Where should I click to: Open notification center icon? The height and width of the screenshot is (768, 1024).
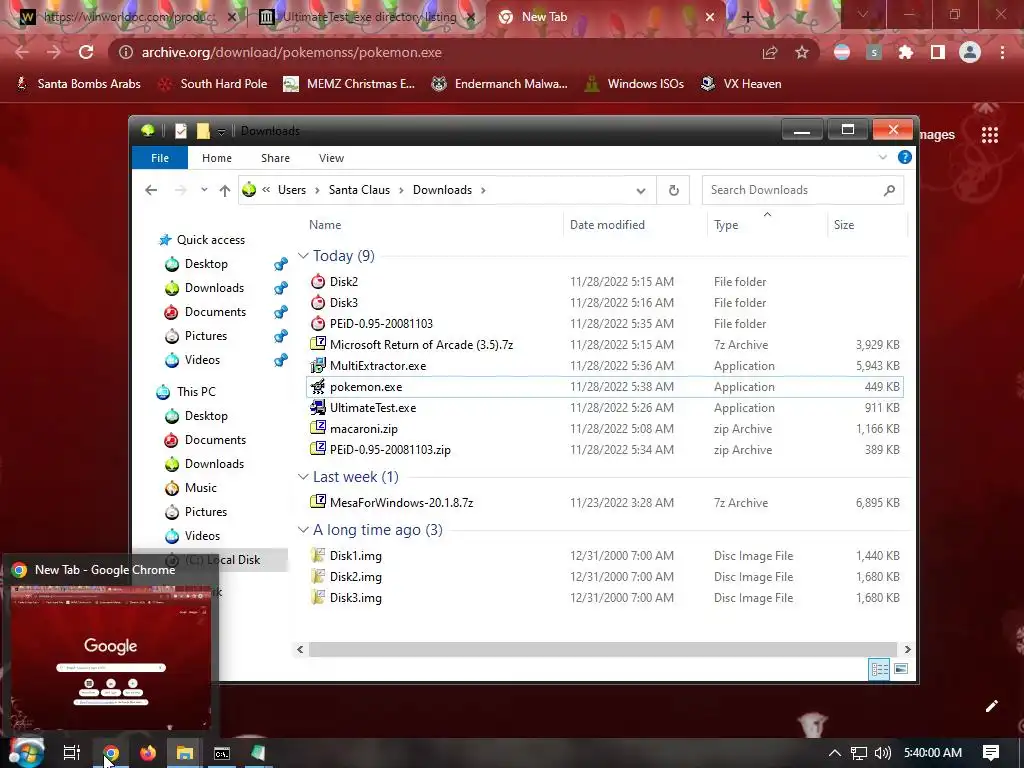pyautogui.click(x=991, y=753)
